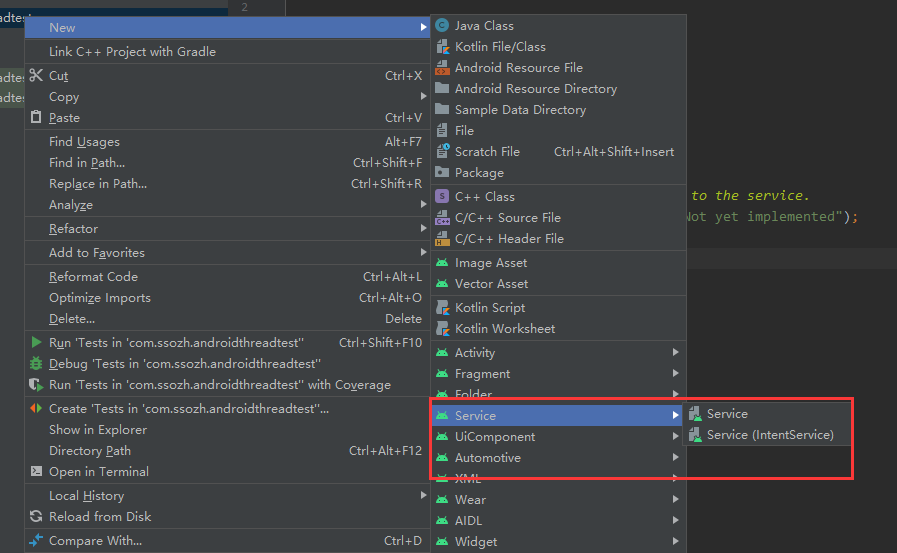
Task: Click the Kotlin Worksheet icon
Action: [x=442, y=329]
